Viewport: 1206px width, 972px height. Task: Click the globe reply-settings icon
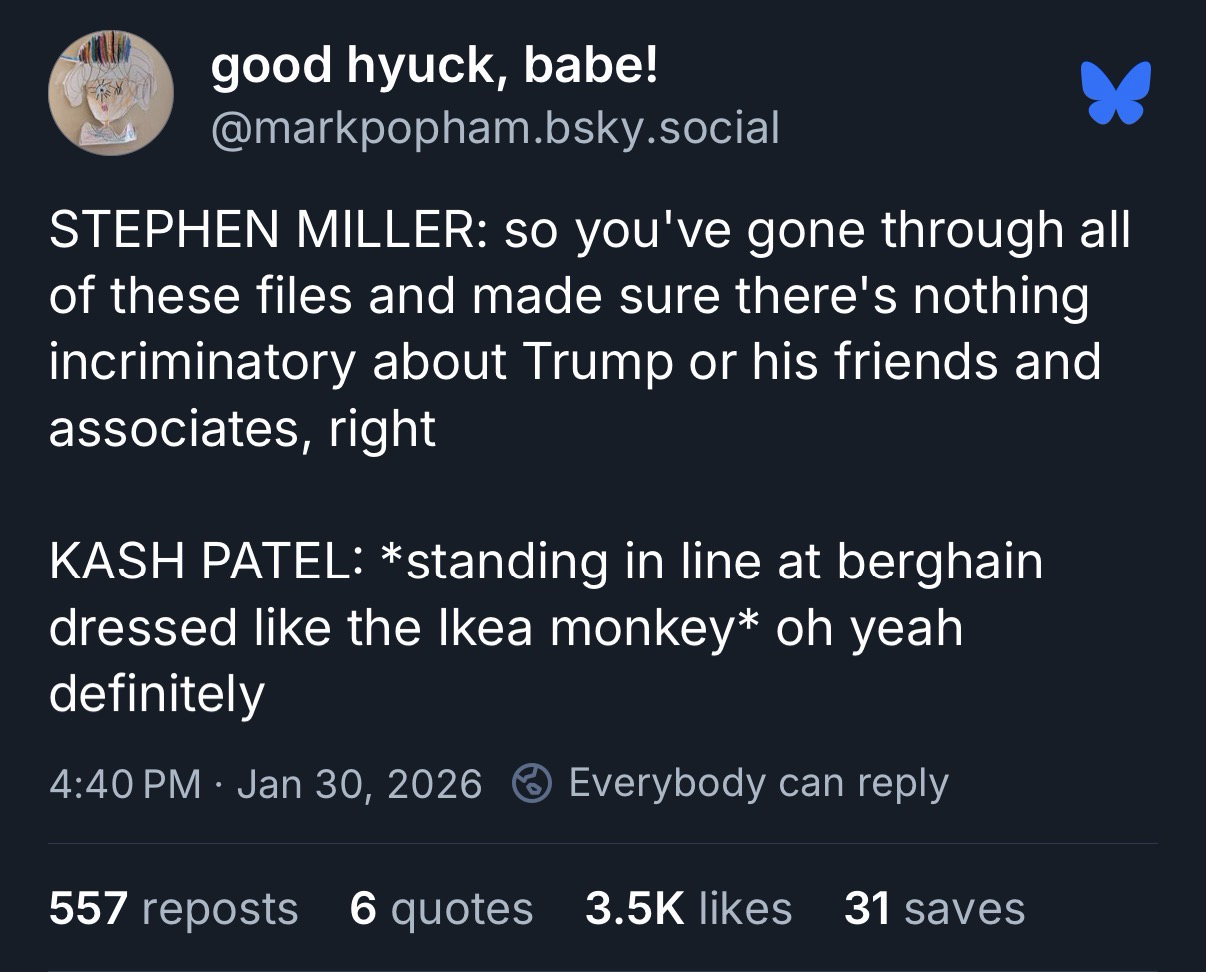533,783
